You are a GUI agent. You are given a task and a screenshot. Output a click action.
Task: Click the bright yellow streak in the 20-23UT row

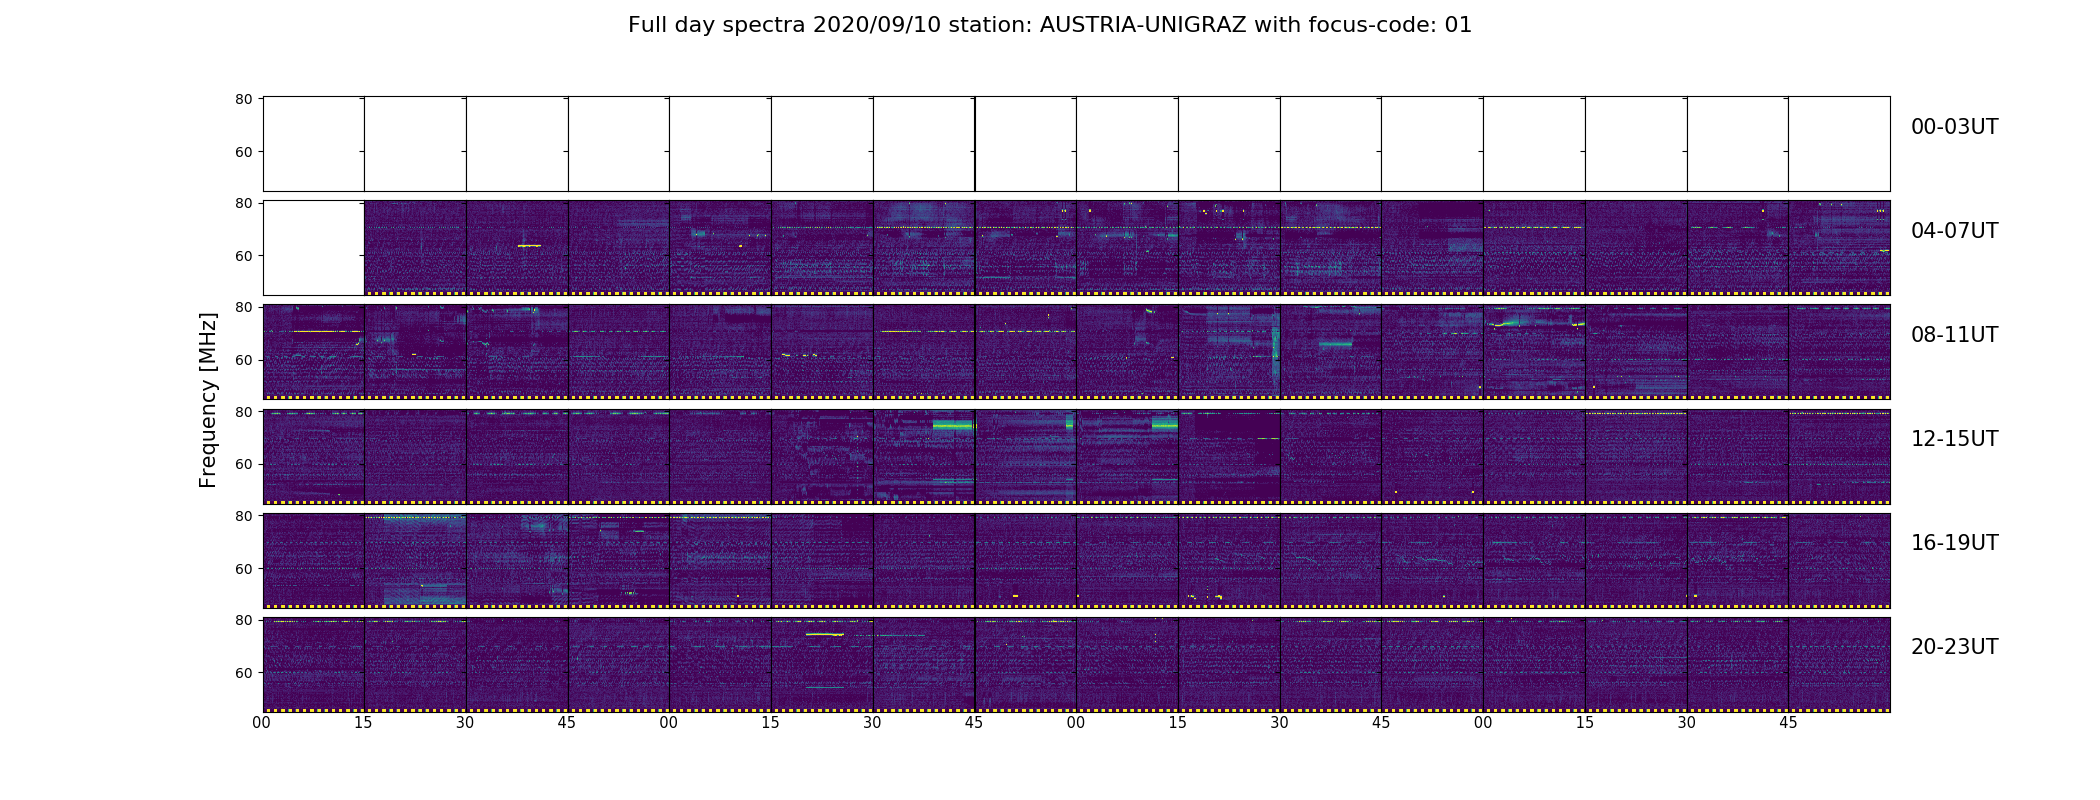[825, 634]
